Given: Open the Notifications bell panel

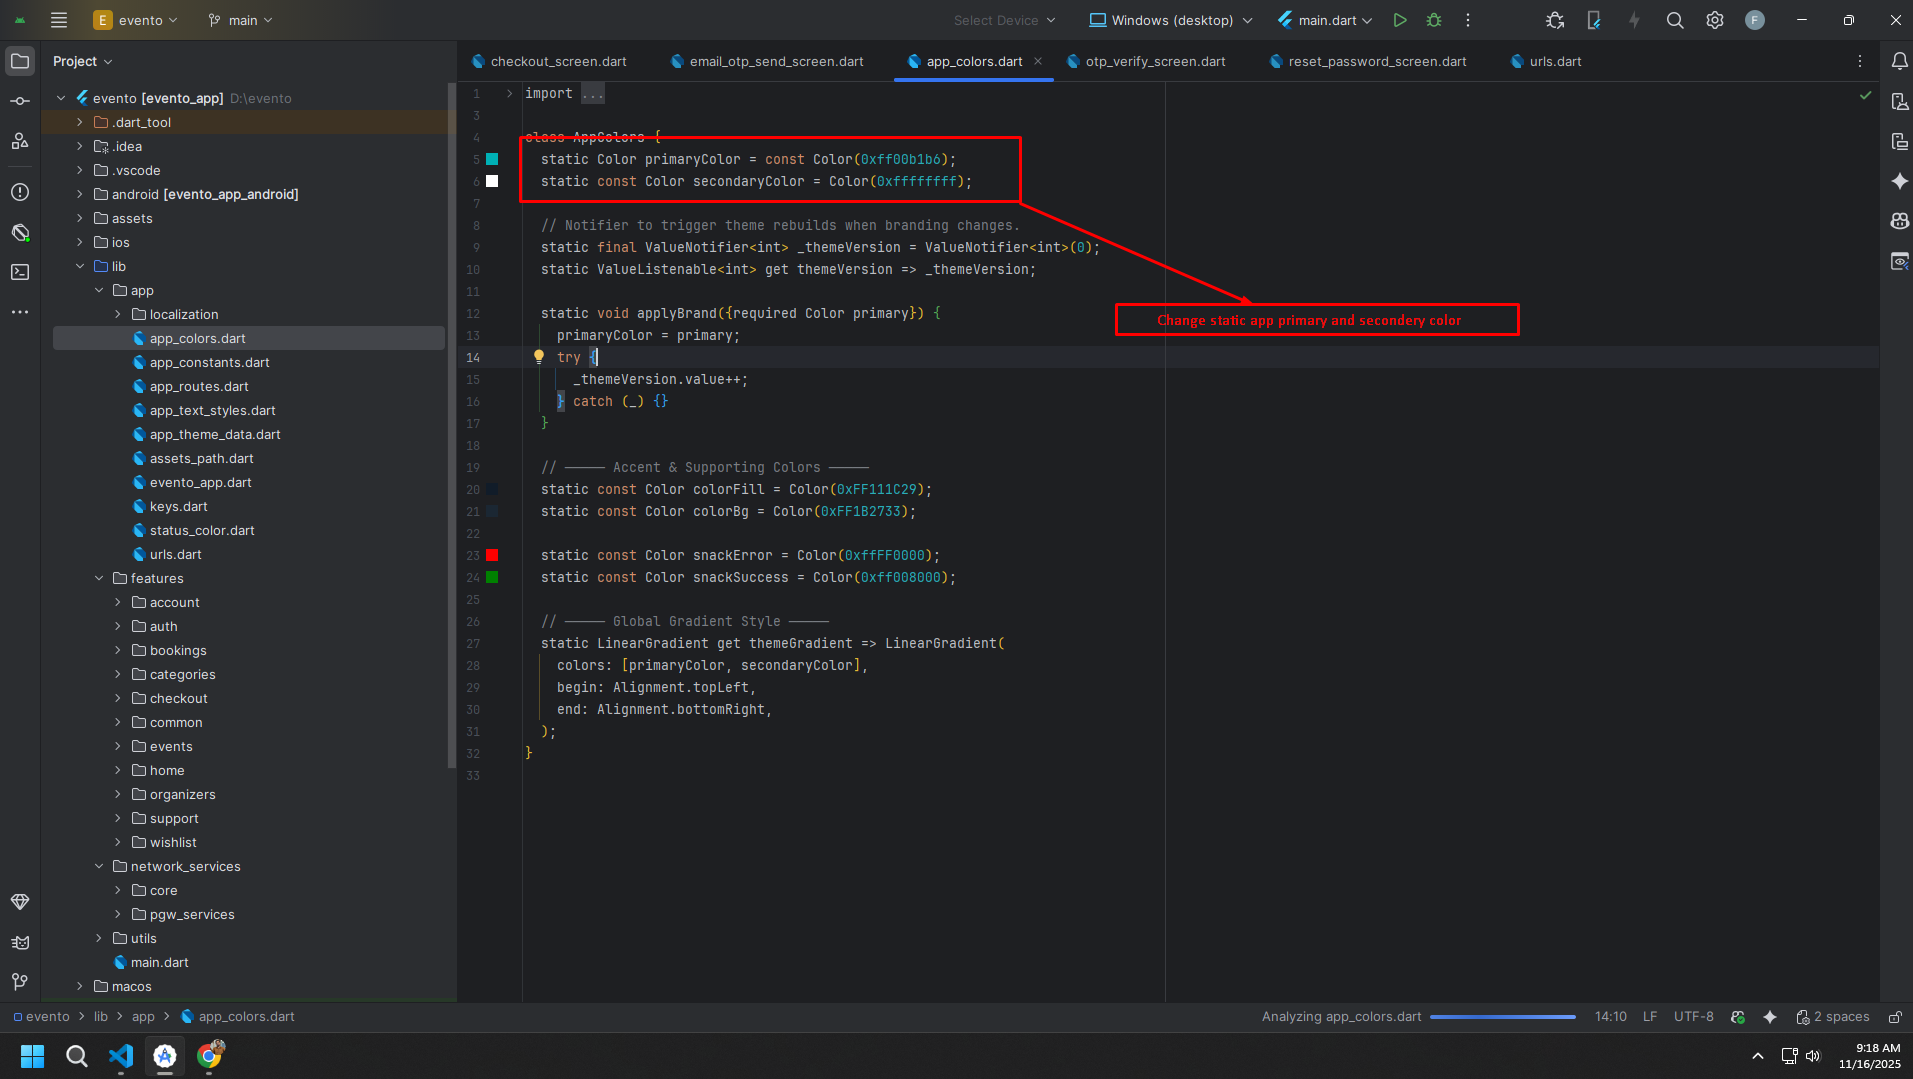Looking at the screenshot, I should click(x=1899, y=61).
